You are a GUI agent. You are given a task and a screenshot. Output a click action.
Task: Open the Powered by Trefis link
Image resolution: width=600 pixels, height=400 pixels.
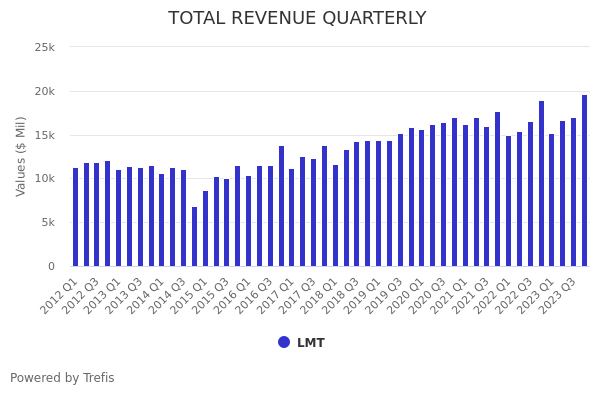62,378
